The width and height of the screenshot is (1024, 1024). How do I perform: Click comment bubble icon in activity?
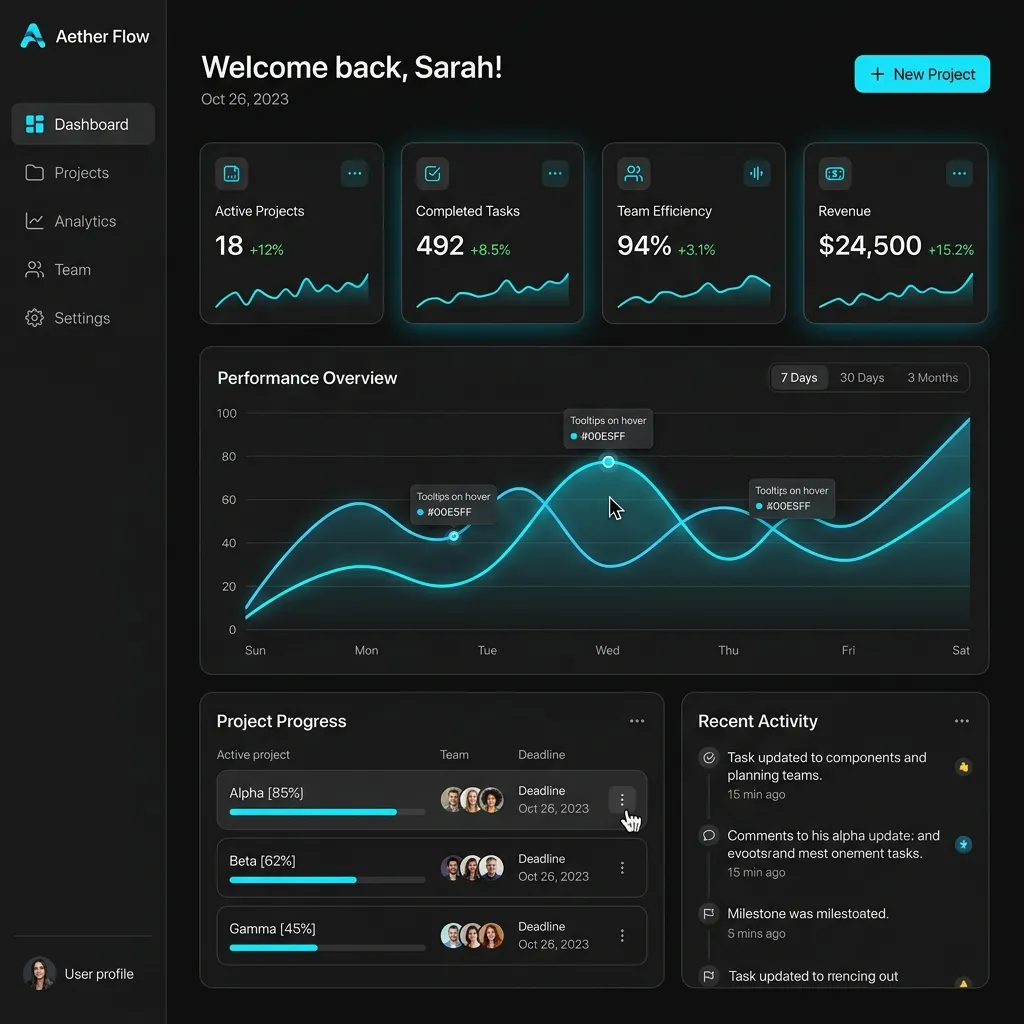click(709, 835)
